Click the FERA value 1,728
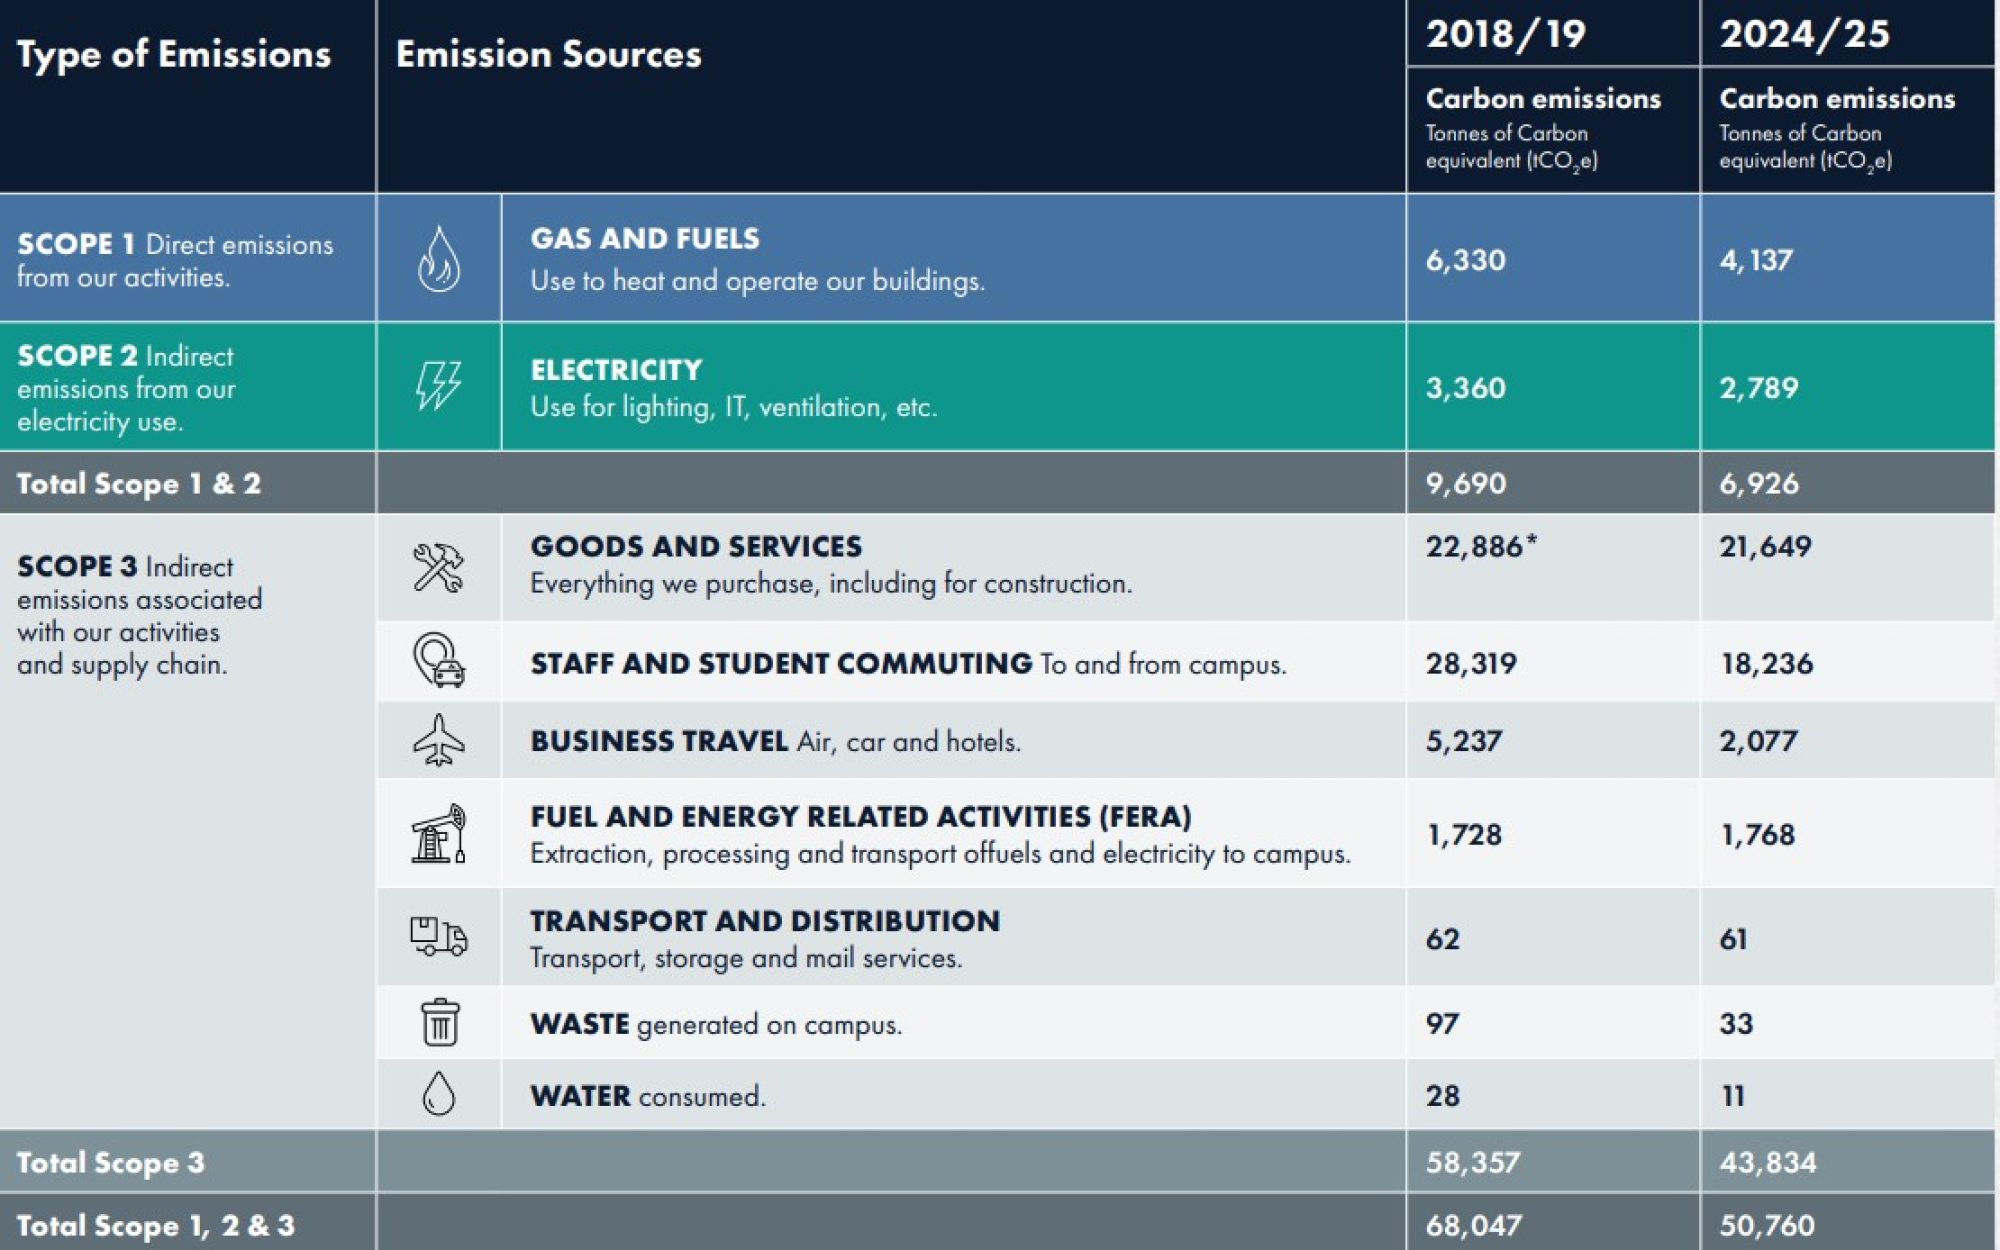The image size is (2000, 1250). (1465, 835)
